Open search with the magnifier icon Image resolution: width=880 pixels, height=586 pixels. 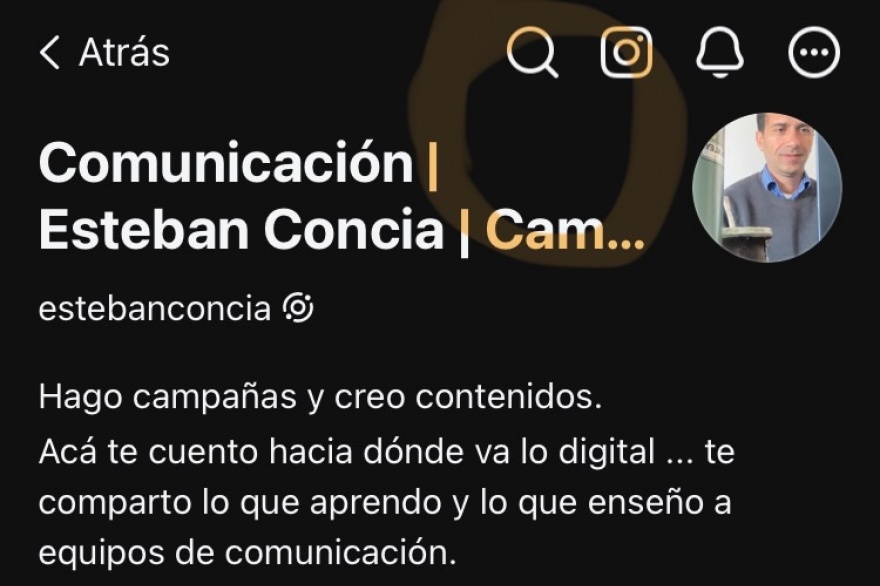click(x=532, y=52)
